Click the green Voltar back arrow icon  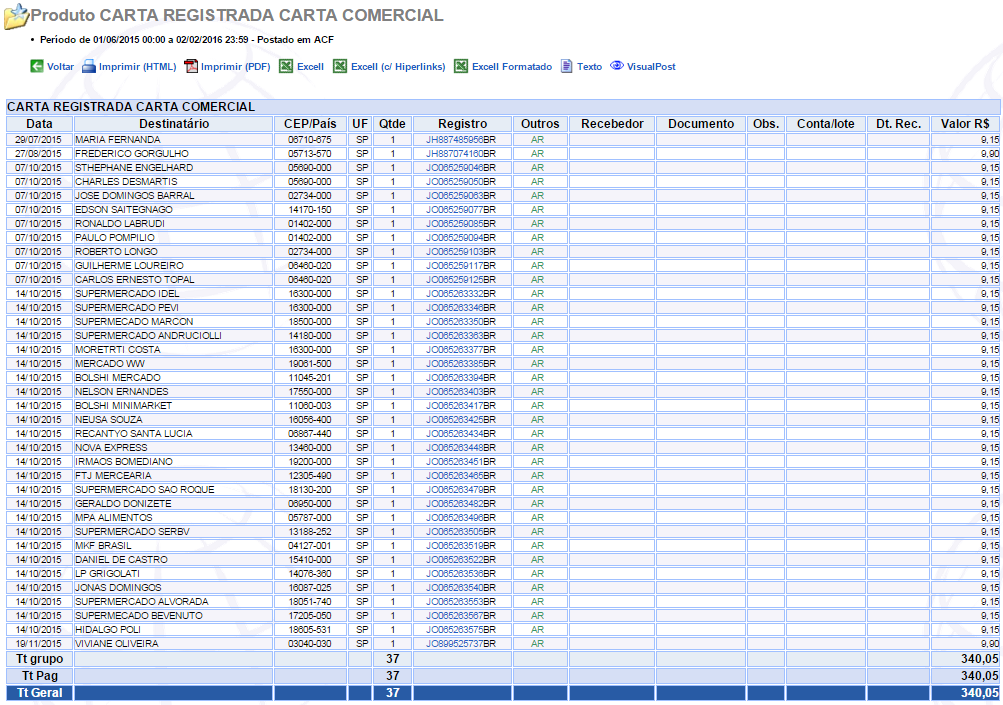(x=37, y=67)
